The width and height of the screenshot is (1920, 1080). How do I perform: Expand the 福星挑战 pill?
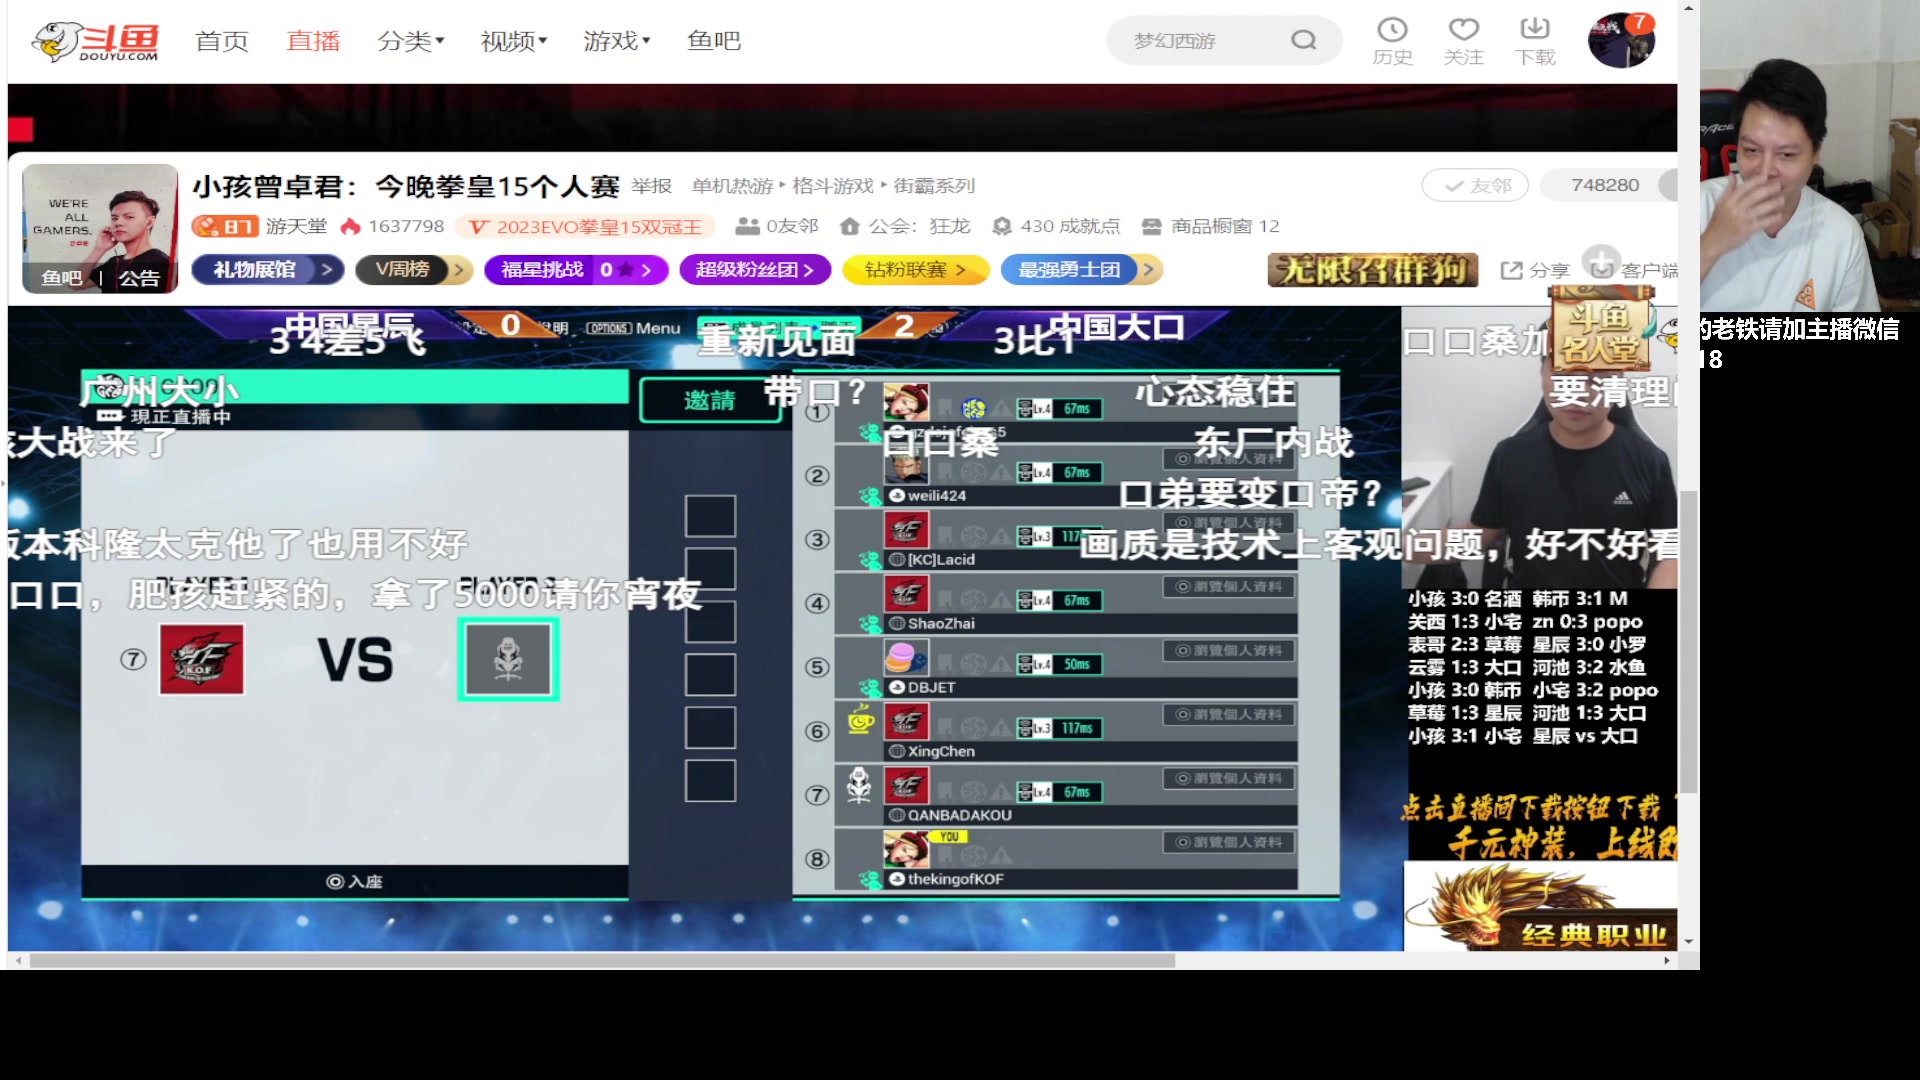576,270
